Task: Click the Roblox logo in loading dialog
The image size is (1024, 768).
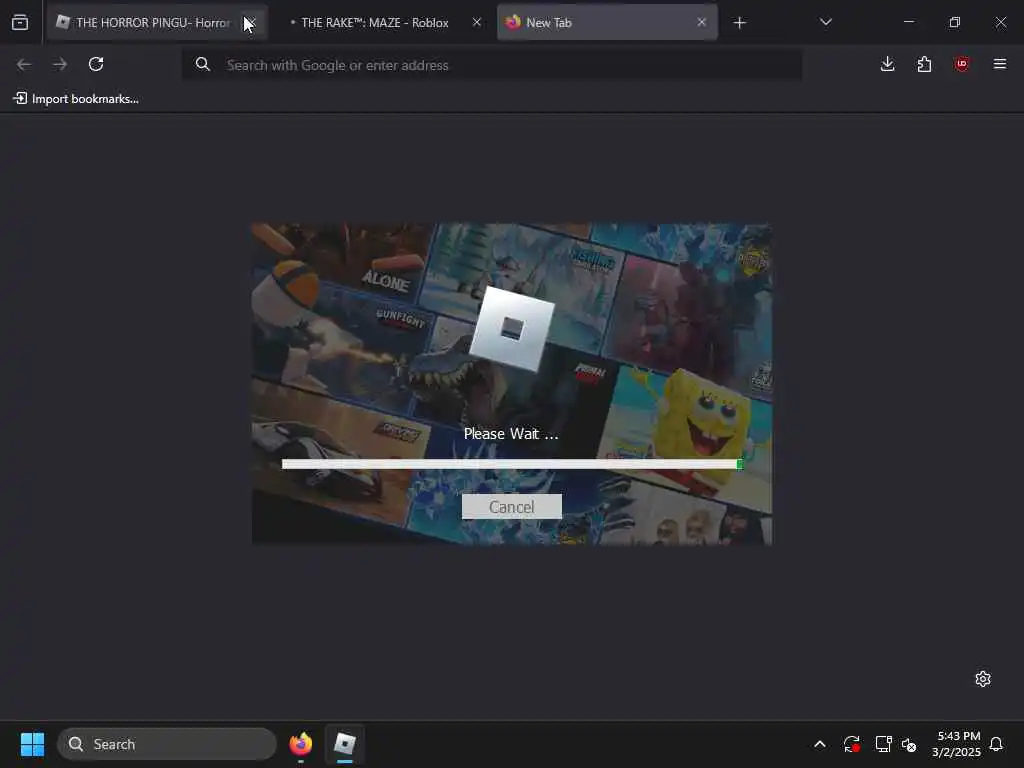Action: (x=511, y=329)
